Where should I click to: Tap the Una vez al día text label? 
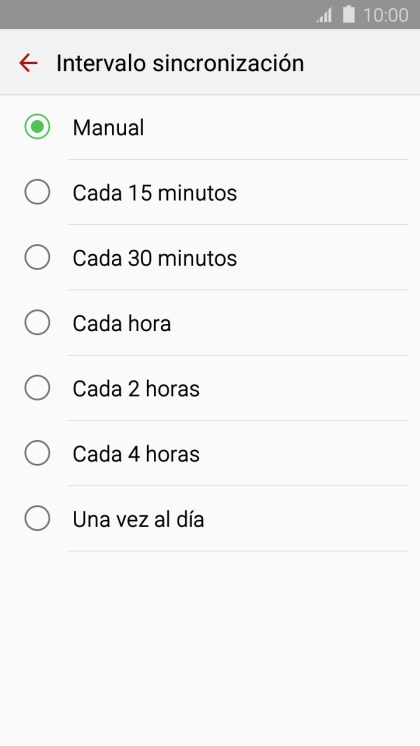coord(138,519)
